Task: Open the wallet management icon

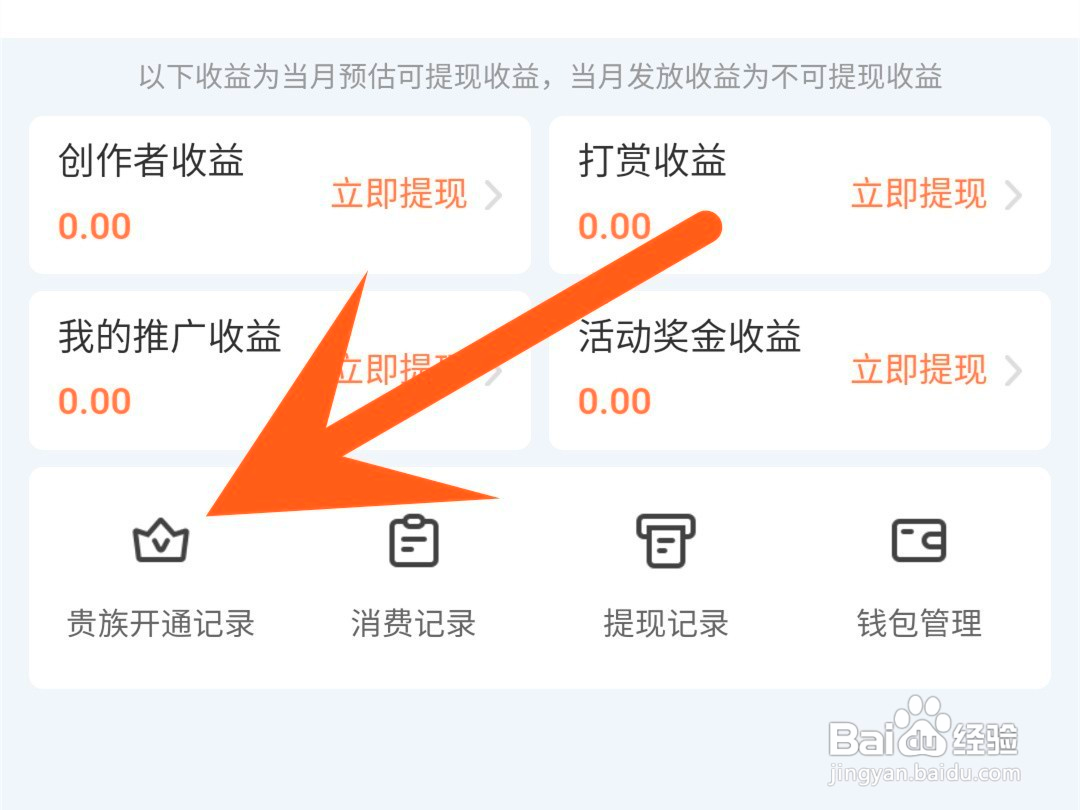Action: coord(919,541)
